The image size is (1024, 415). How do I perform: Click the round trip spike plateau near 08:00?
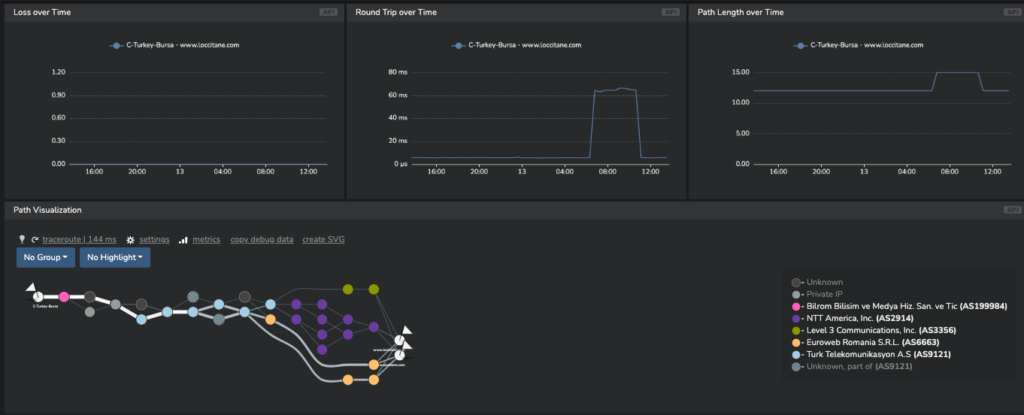pyautogui.click(x=615, y=90)
